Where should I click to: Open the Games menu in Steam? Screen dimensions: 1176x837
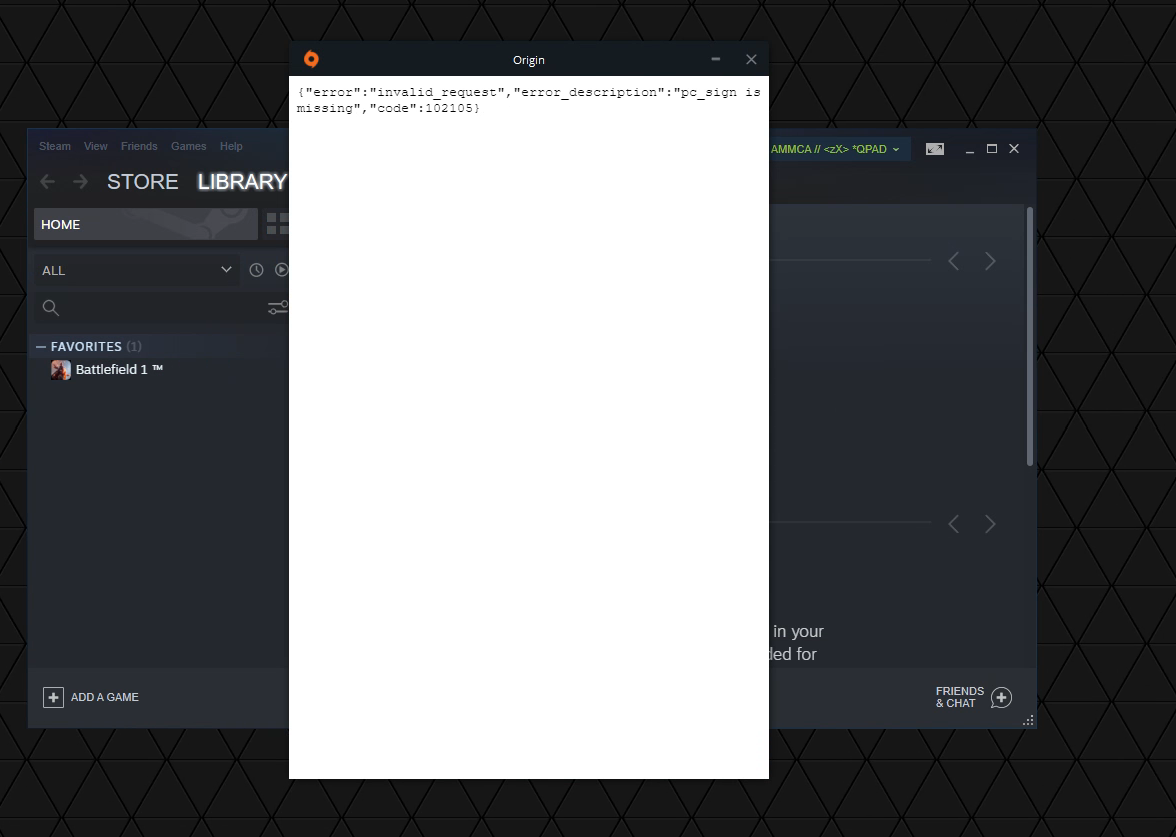188,146
